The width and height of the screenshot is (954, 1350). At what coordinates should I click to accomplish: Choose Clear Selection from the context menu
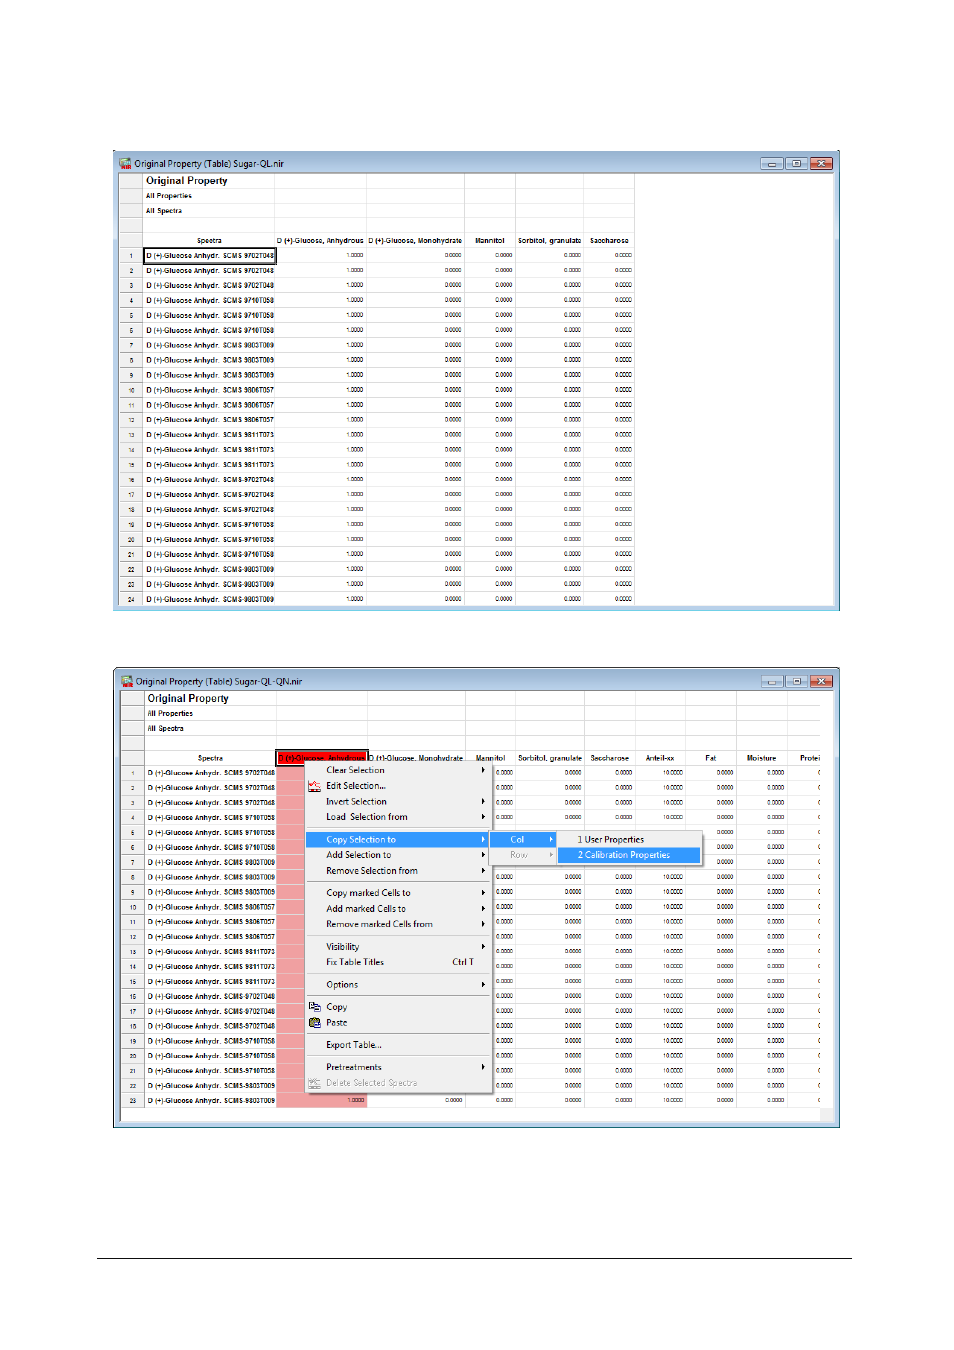pyautogui.click(x=399, y=770)
